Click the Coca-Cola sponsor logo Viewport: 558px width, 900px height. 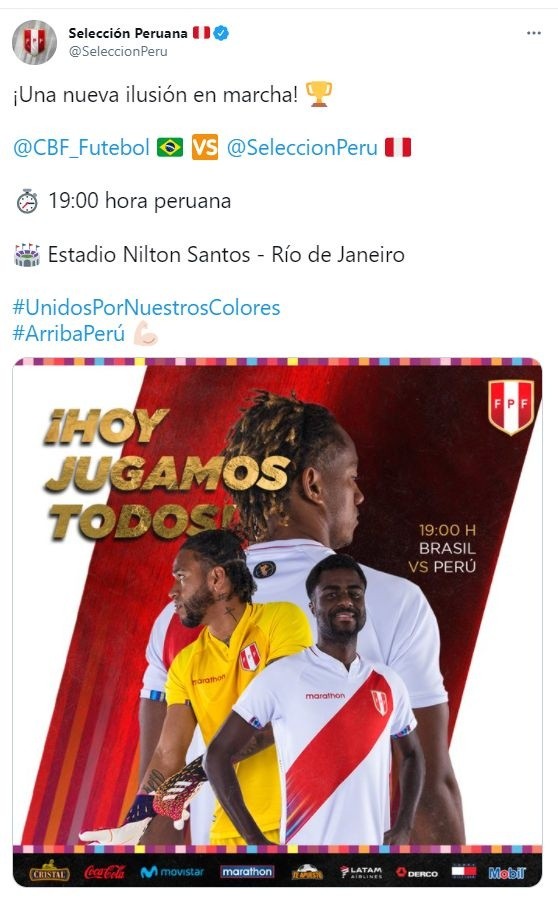(x=104, y=872)
